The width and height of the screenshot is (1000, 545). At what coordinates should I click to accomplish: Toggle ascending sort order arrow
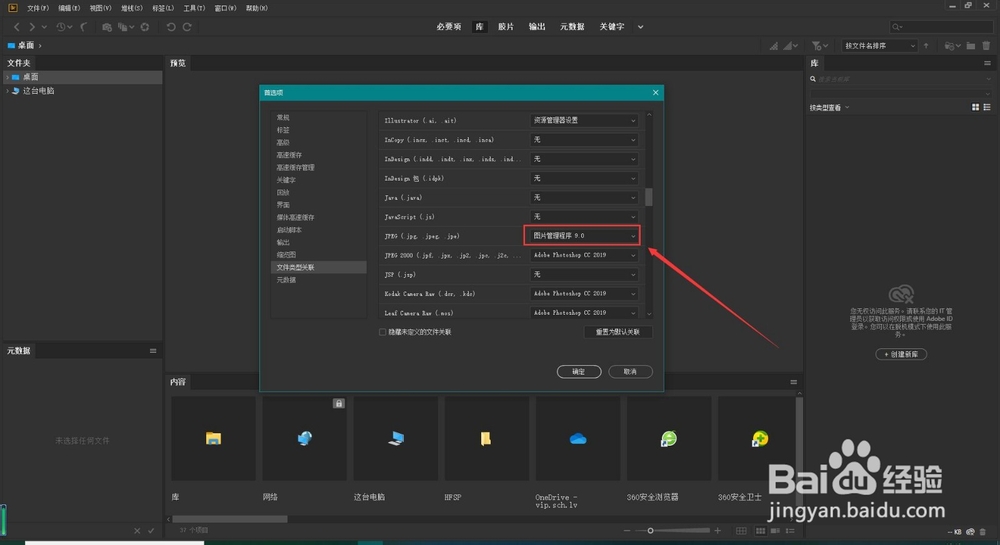click(926, 46)
